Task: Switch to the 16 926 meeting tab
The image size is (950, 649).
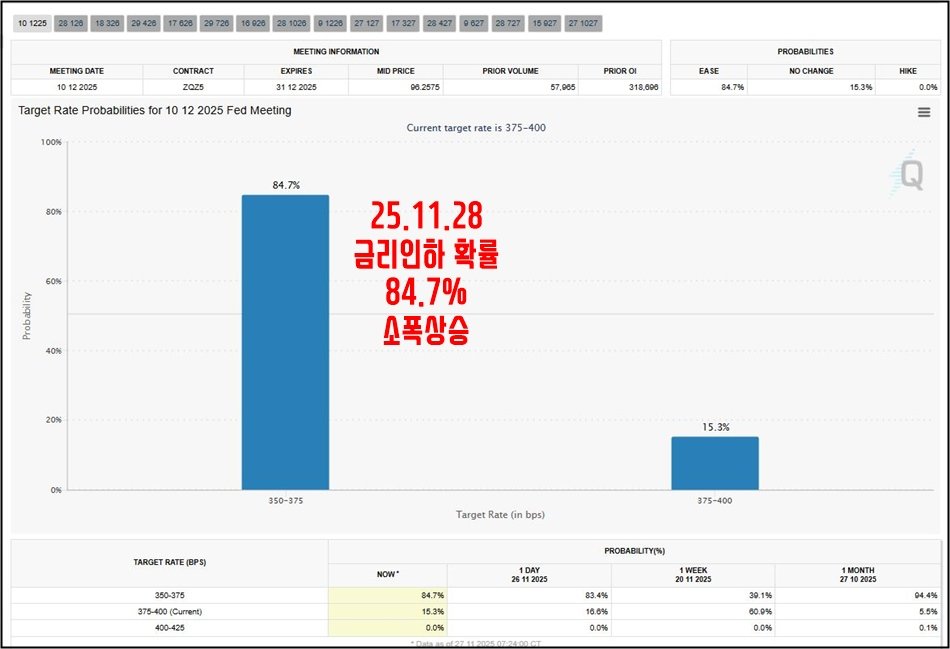Action: click(253, 22)
